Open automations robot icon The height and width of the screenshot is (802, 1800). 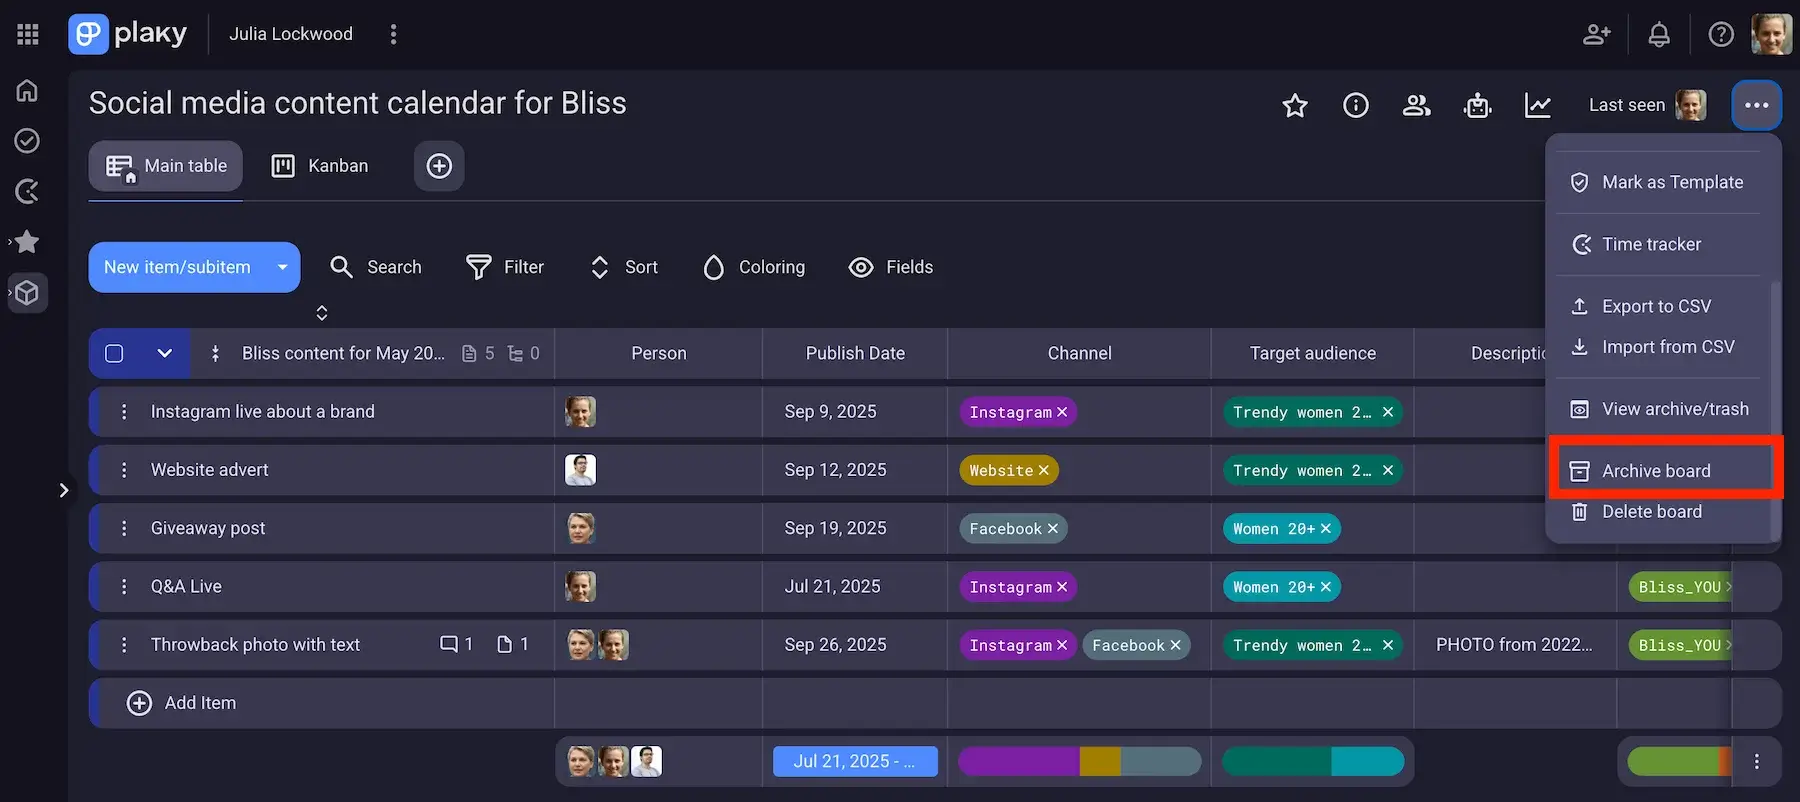pyautogui.click(x=1477, y=105)
